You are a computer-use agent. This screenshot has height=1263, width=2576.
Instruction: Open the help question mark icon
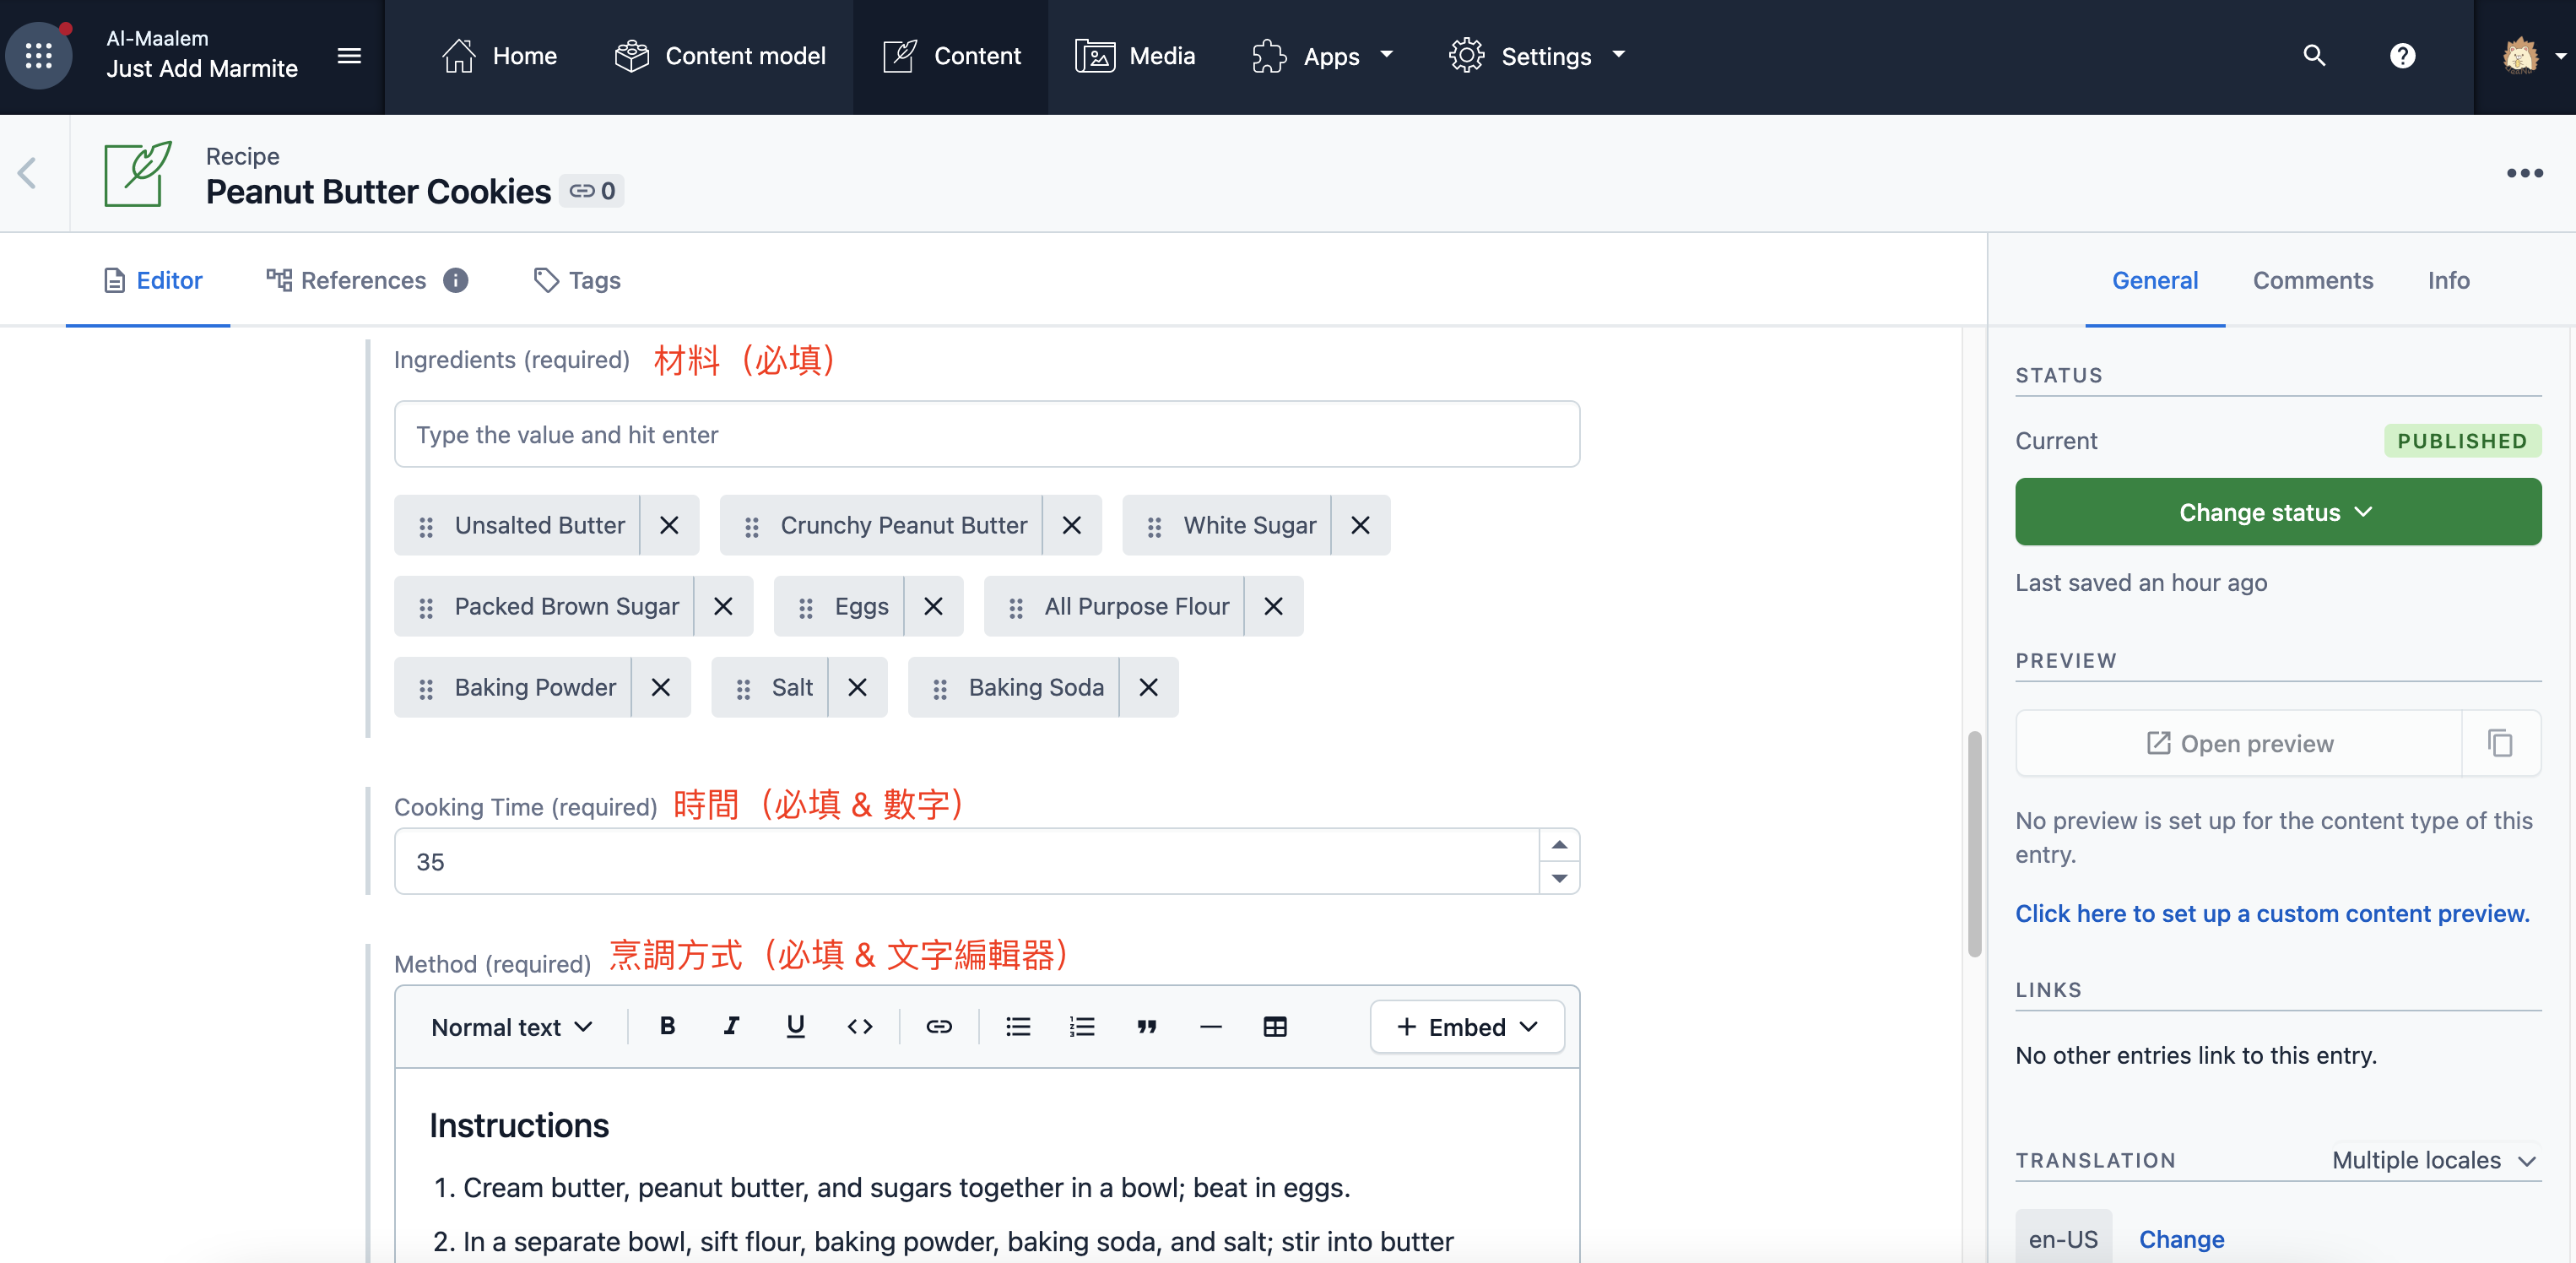2402,56
